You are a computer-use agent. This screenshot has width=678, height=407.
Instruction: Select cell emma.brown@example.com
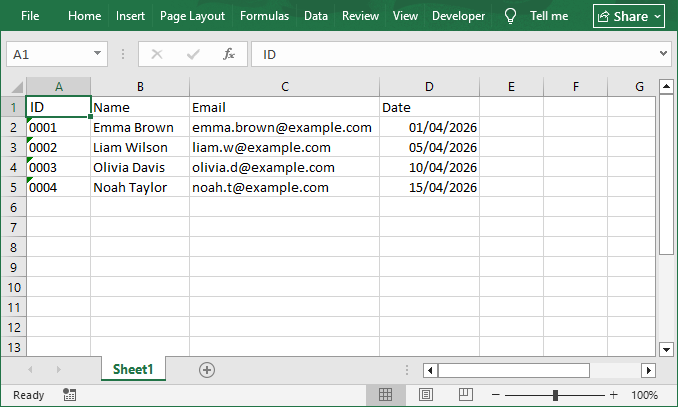[x=285, y=127]
